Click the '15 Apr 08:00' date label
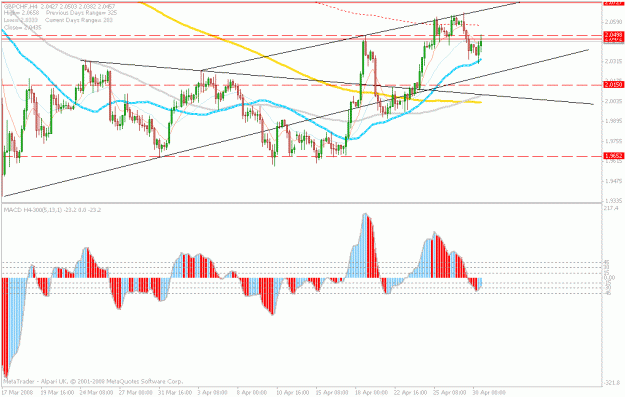This screenshot has height=397, width=625. coord(332,393)
